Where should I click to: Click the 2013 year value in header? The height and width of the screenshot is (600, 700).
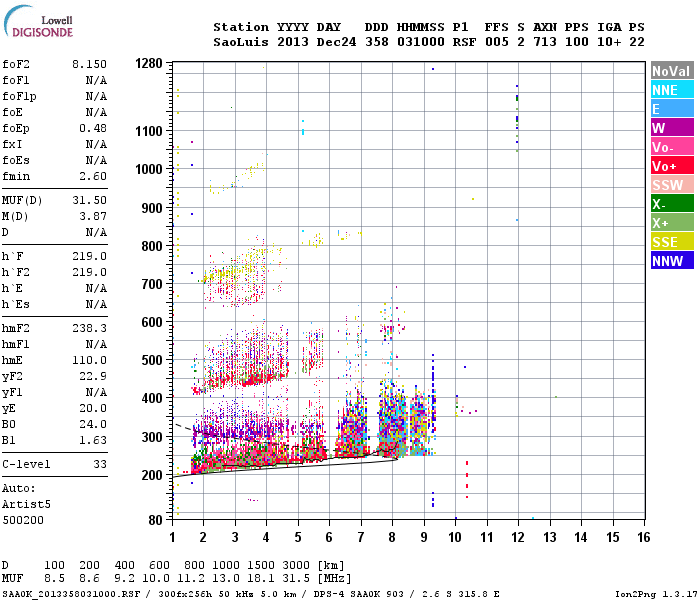[292, 42]
